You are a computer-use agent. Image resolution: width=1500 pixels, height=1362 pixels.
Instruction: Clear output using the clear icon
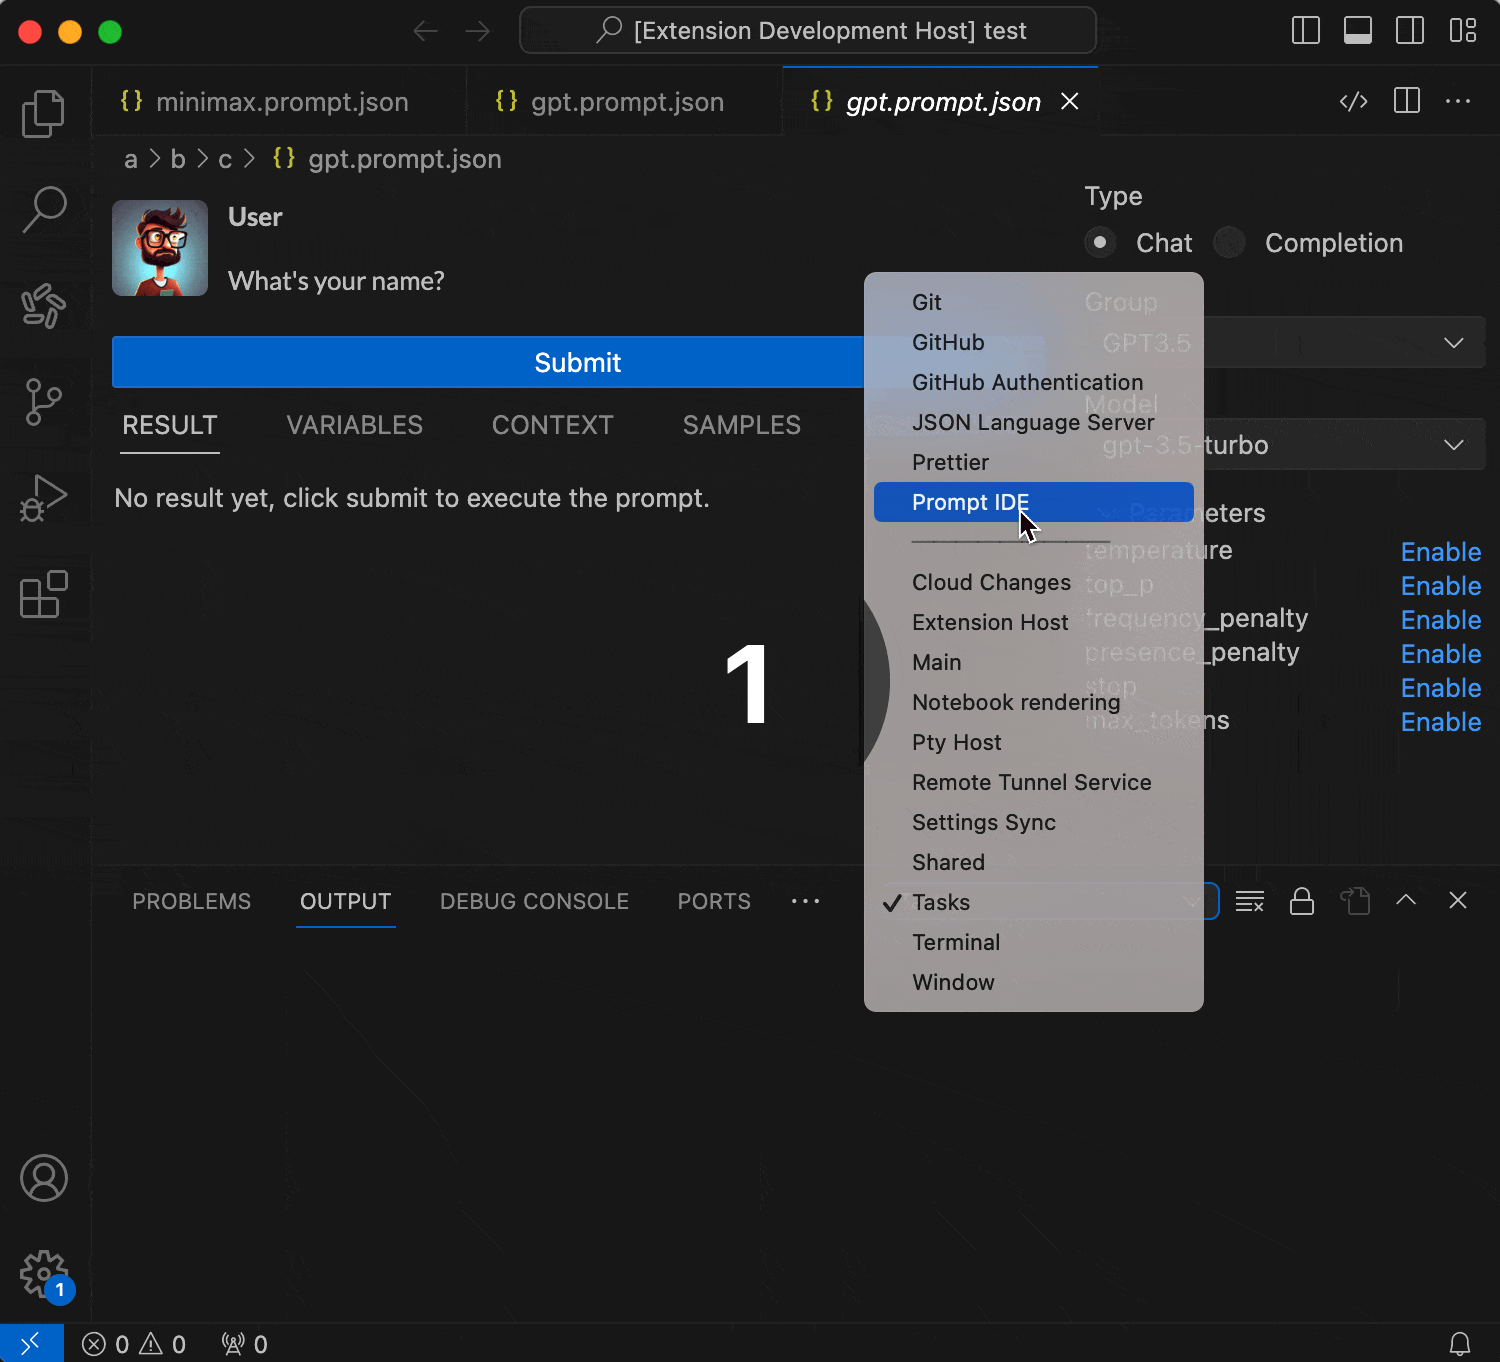coord(1249,901)
